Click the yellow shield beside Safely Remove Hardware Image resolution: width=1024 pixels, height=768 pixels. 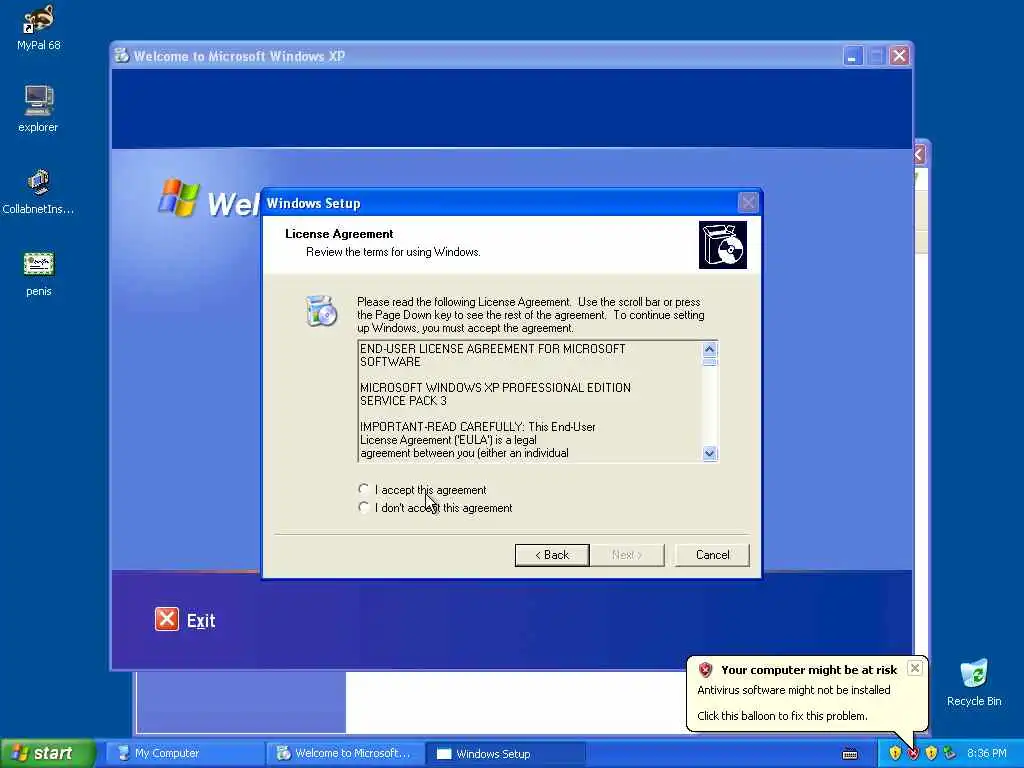tap(931, 754)
